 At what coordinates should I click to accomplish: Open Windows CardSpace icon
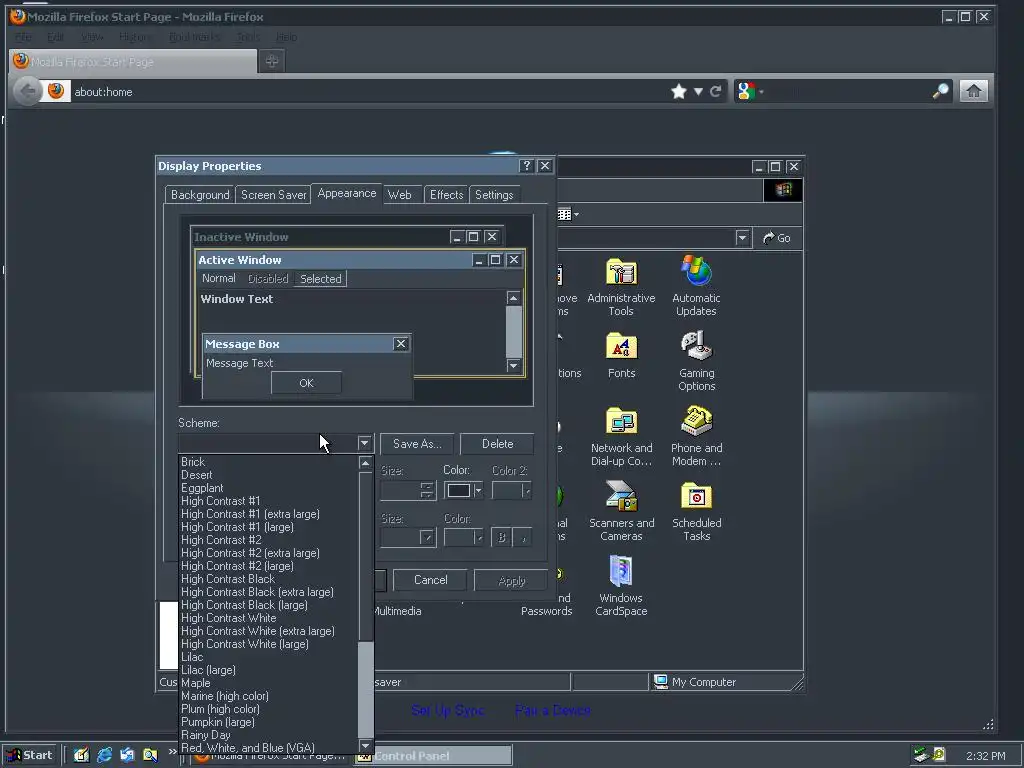621,586
